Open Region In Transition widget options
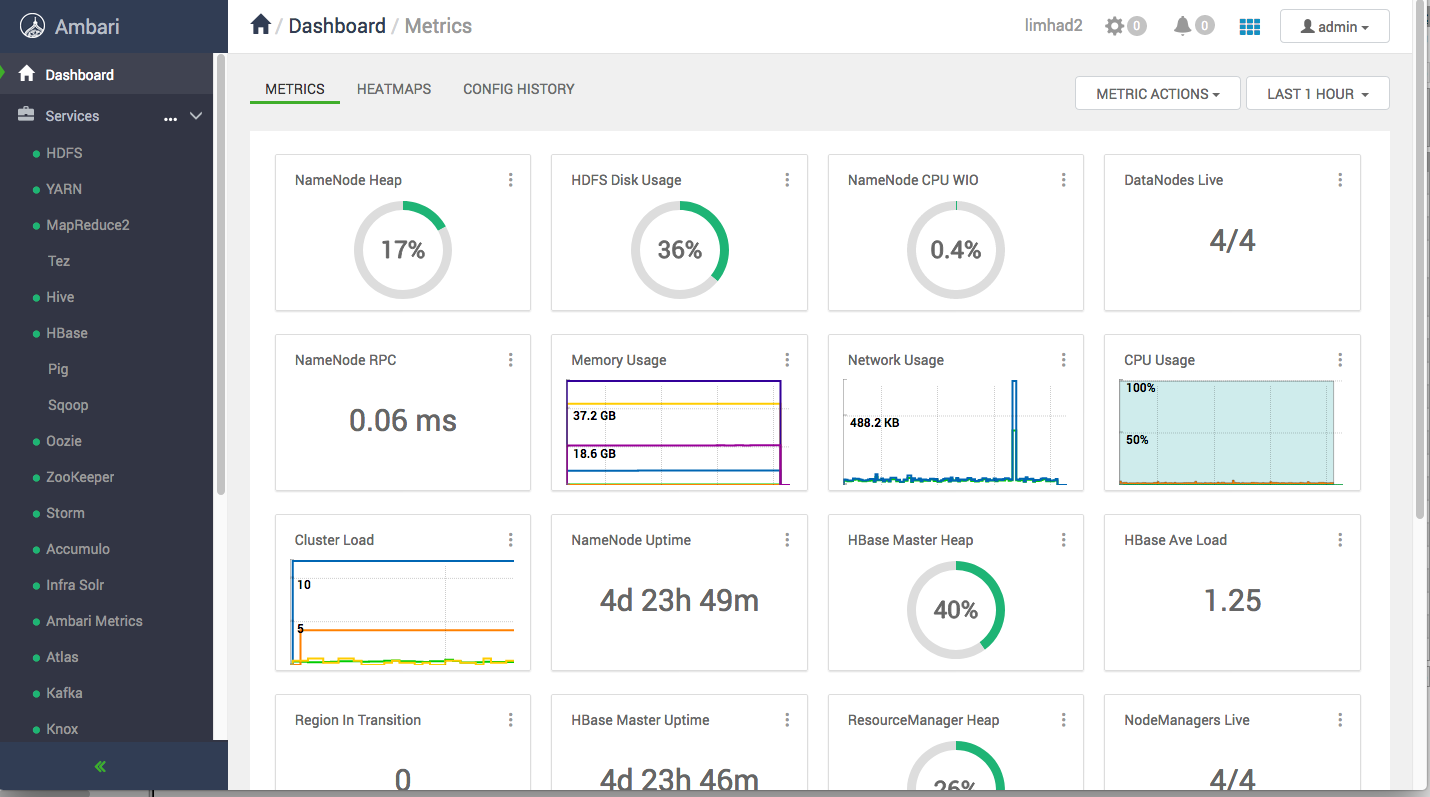The height and width of the screenshot is (797, 1430). click(511, 720)
